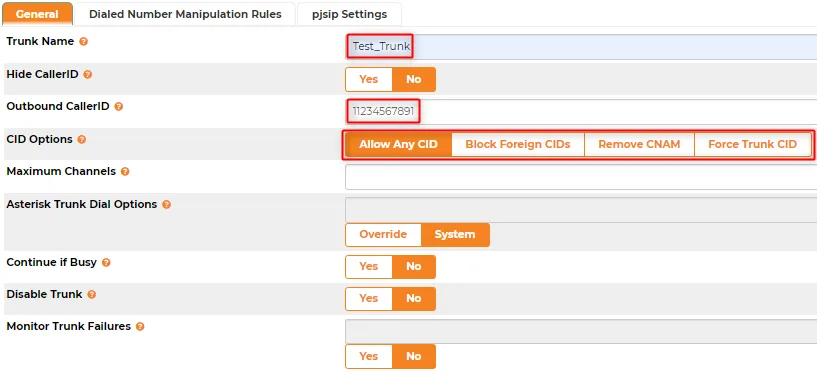Open the help icon beside Hide CallerID
This screenshot has width=817, height=373.
(88, 74)
